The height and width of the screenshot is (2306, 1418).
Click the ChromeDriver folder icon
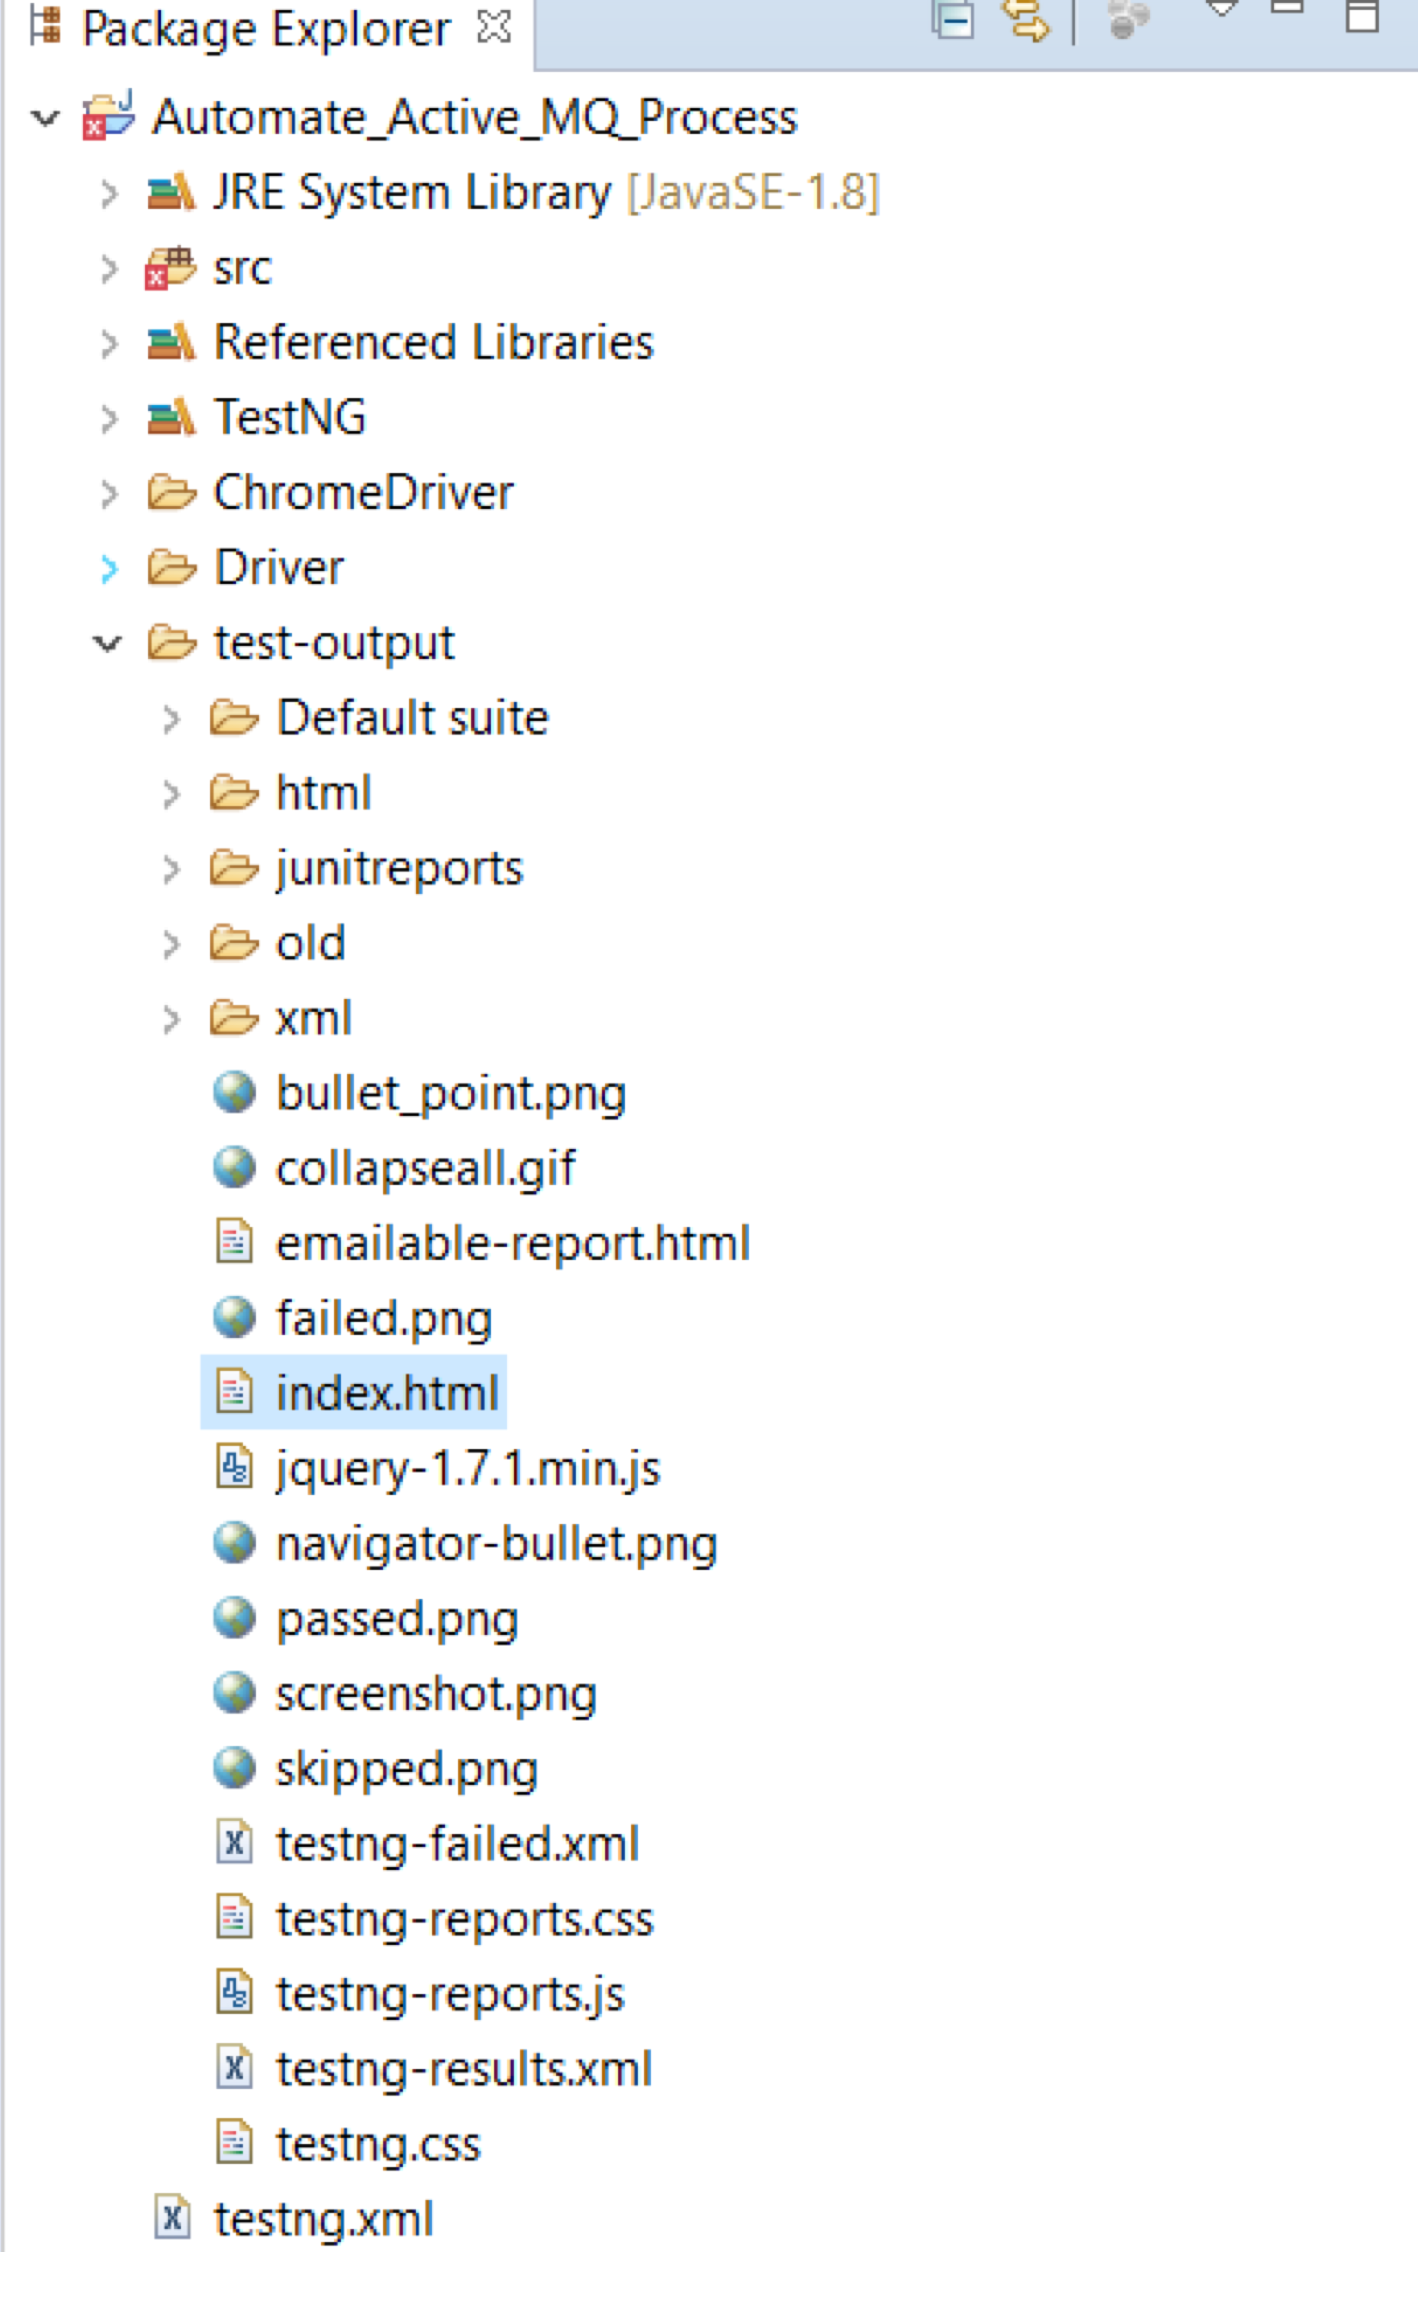coord(171,493)
